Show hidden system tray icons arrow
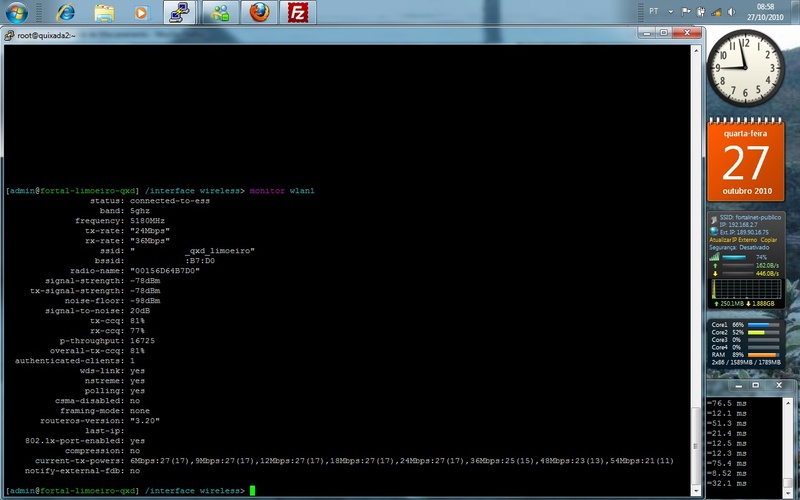This screenshot has width=800, height=500. (x=670, y=12)
